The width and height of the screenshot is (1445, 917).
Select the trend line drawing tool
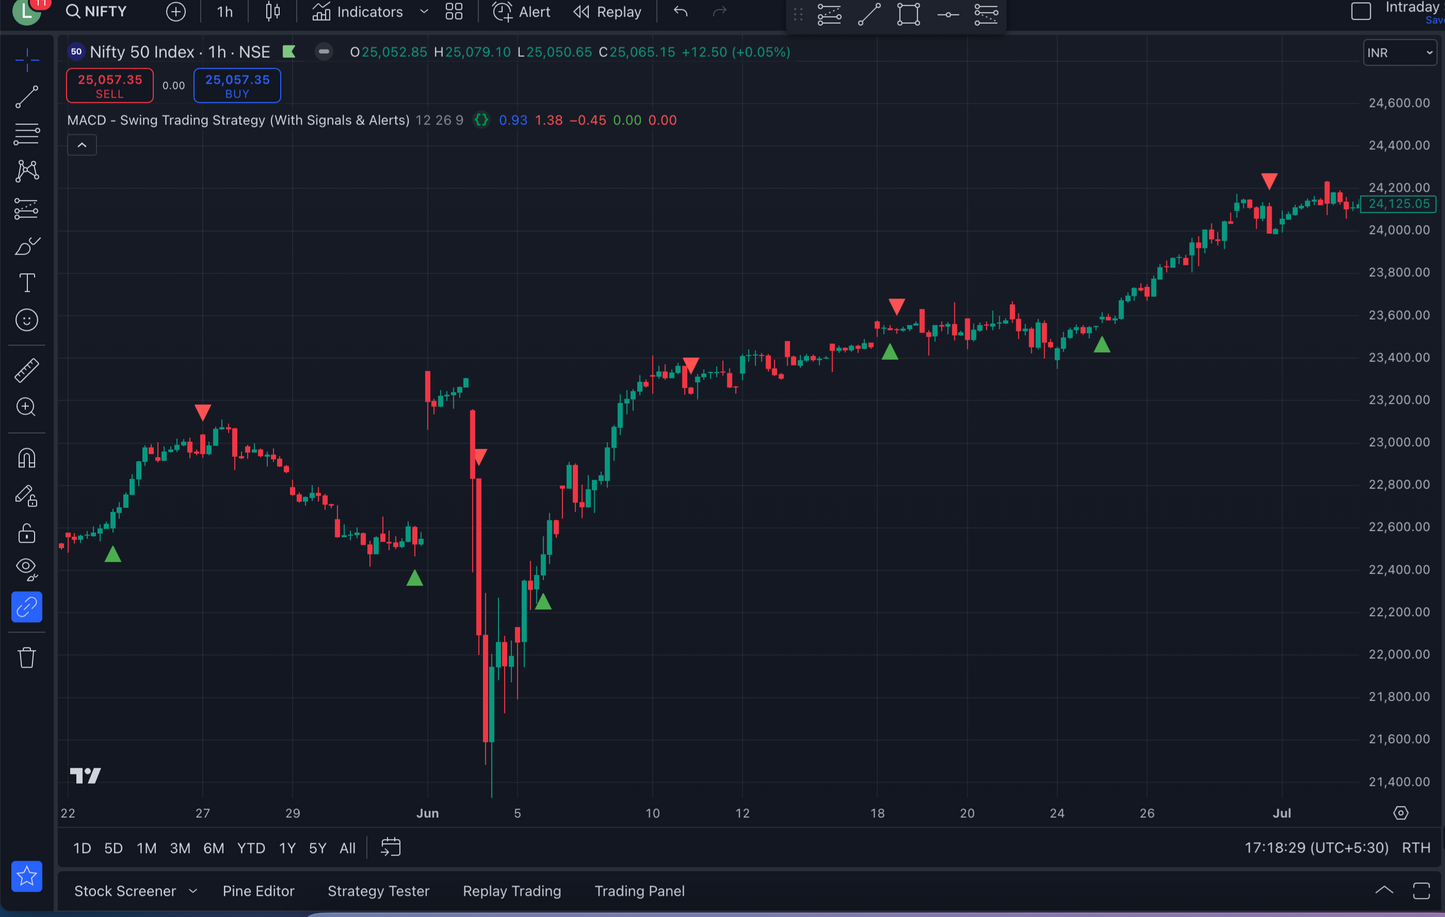[27, 97]
